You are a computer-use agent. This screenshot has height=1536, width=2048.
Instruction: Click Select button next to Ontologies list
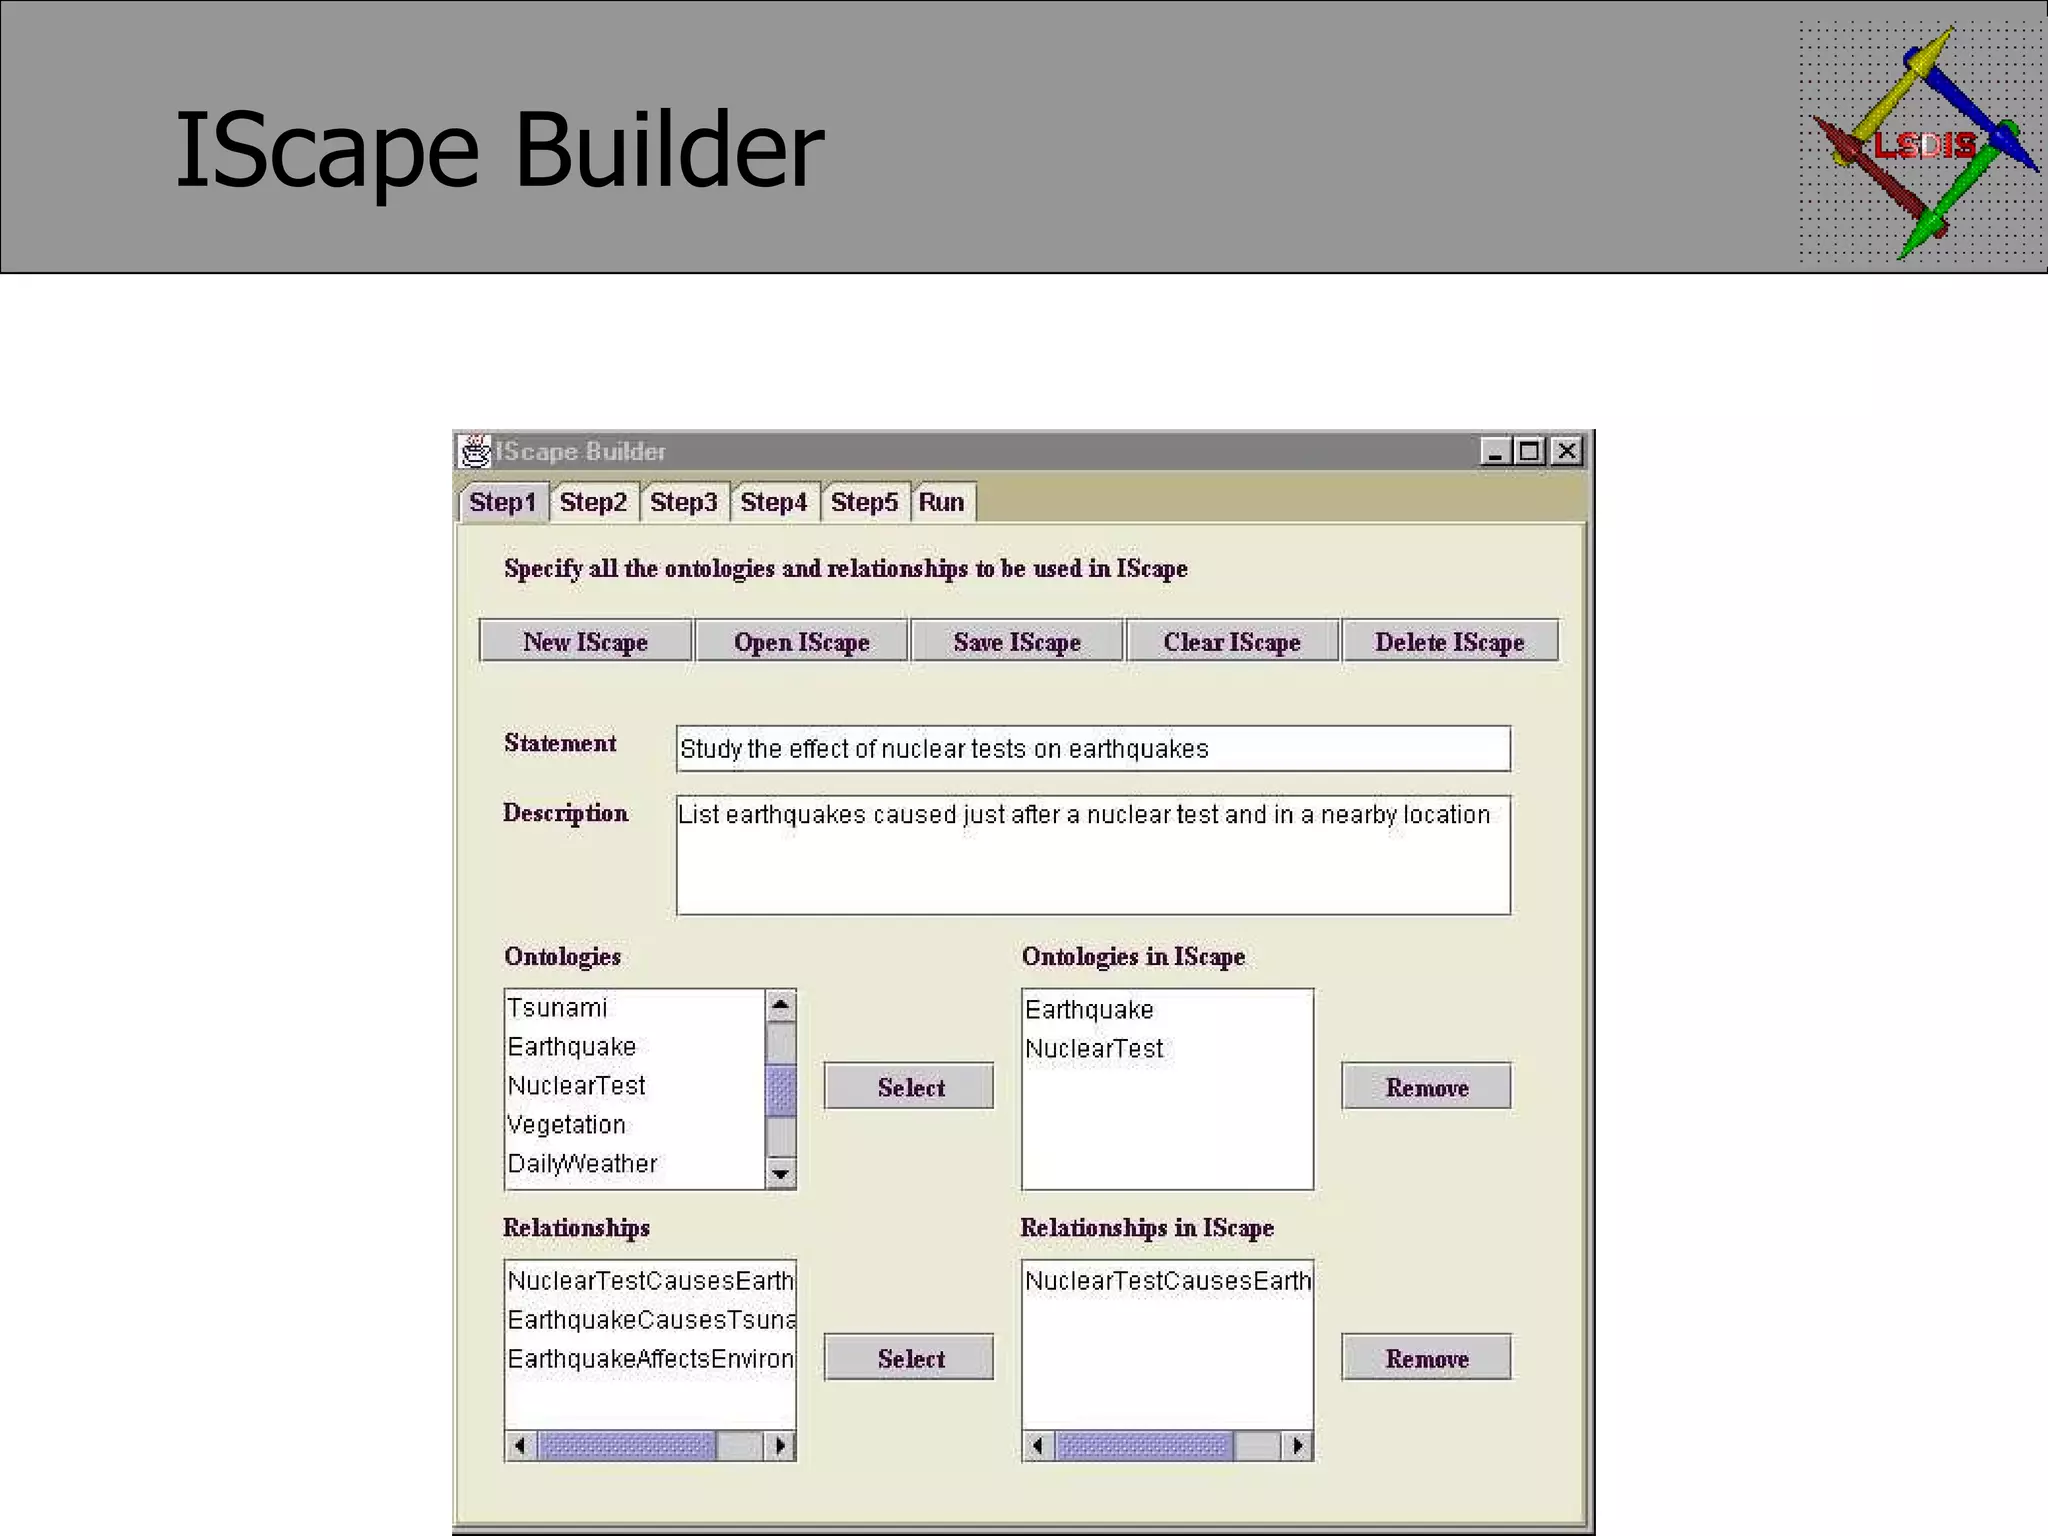pyautogui.click(x=910, y=1087)
